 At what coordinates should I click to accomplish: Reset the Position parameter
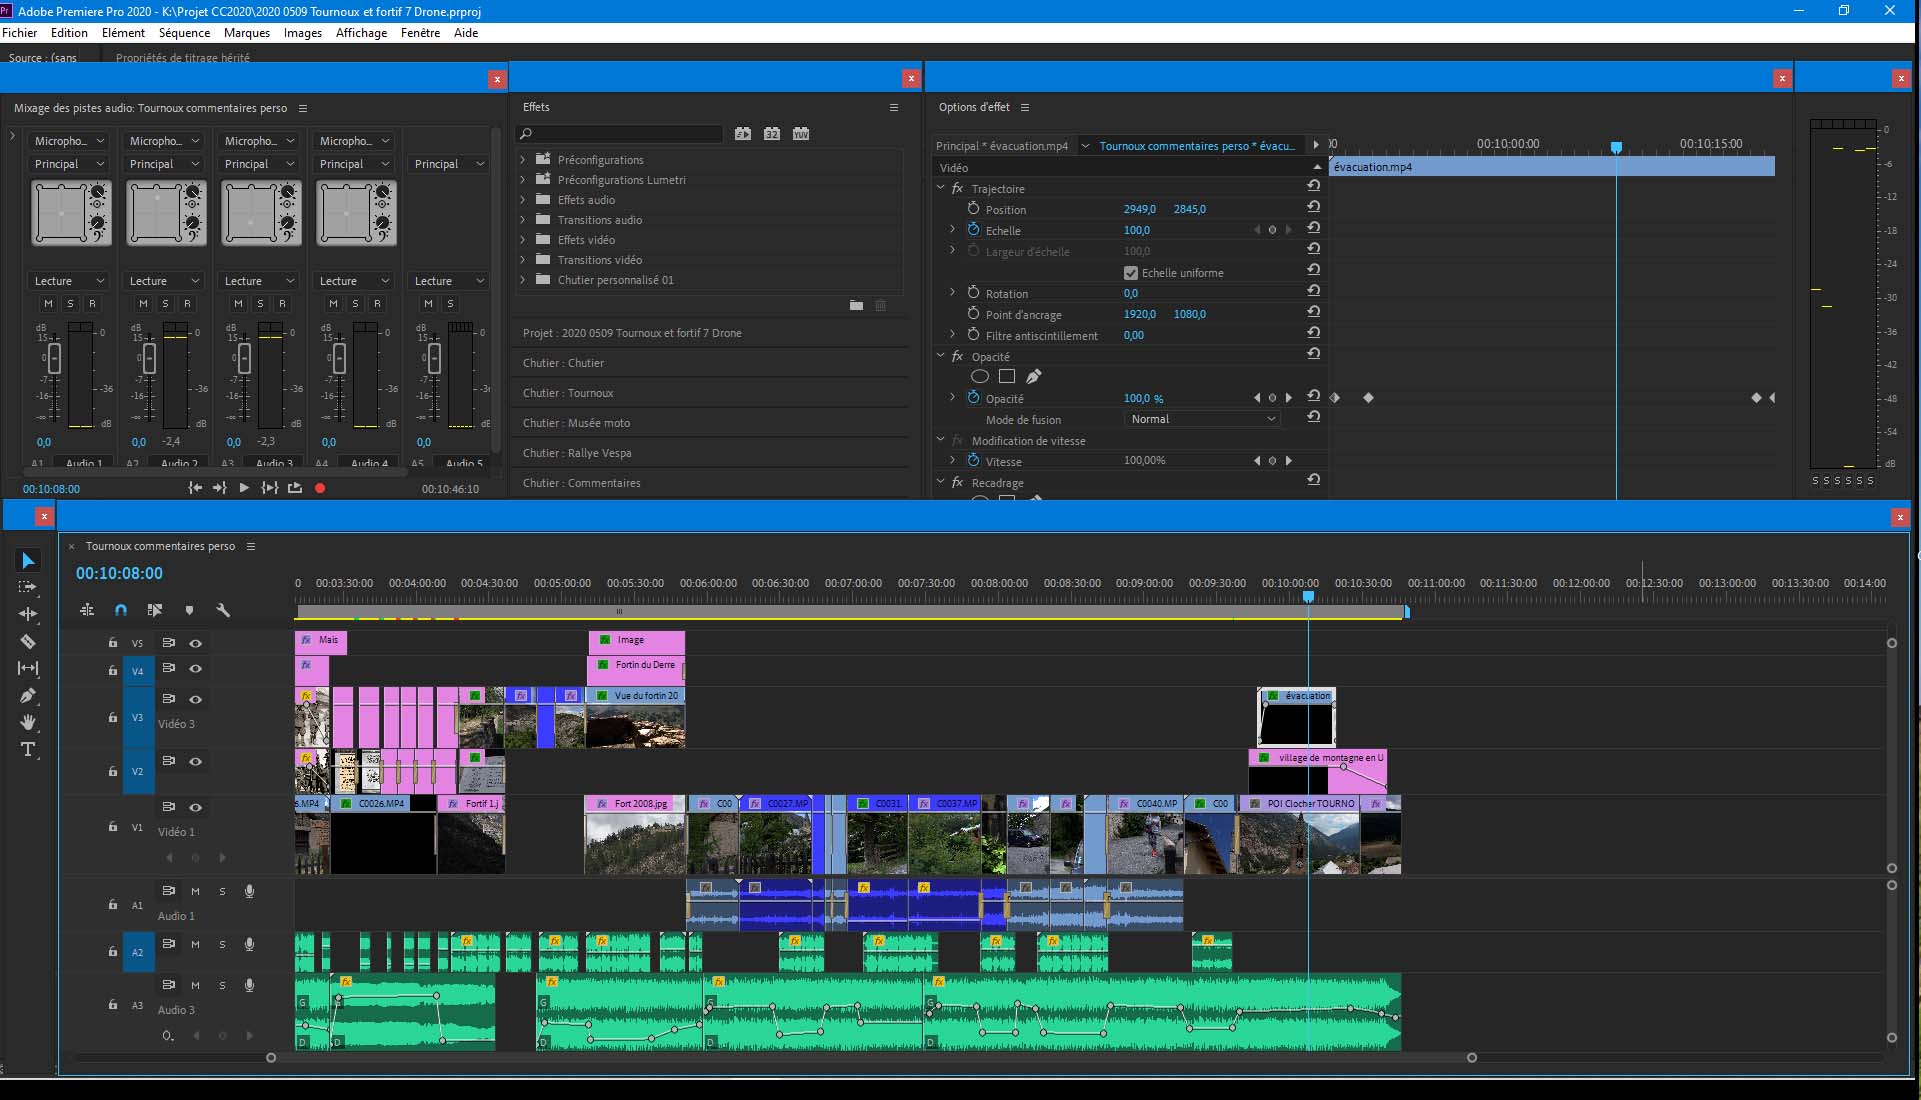pos(1314,207)
